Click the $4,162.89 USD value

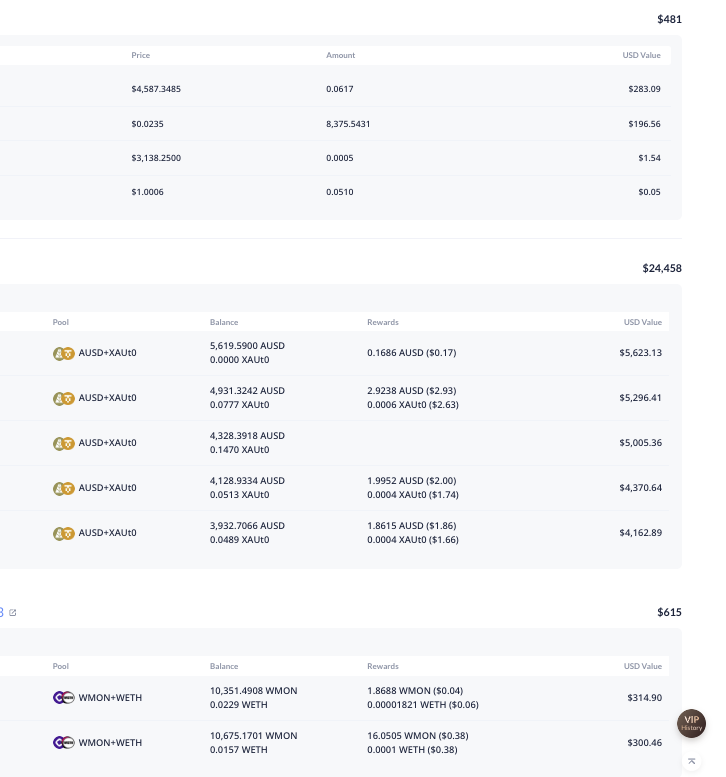[640, 533]
